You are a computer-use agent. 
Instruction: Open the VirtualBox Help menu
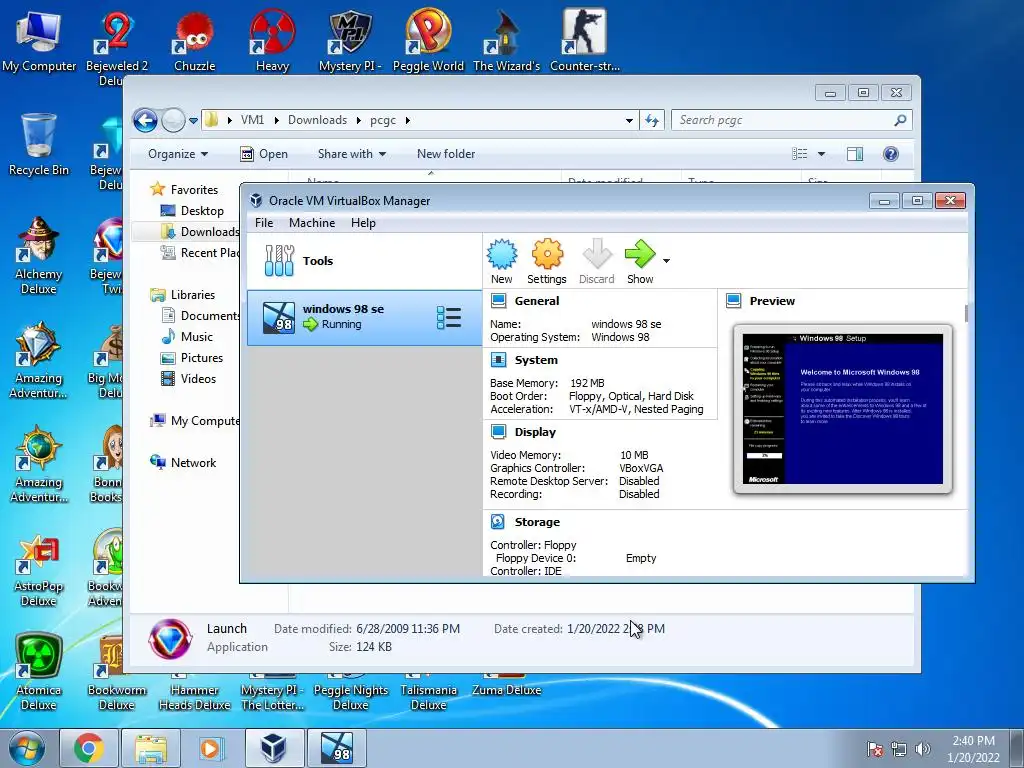pyautogui.click(x=363, y=223)
